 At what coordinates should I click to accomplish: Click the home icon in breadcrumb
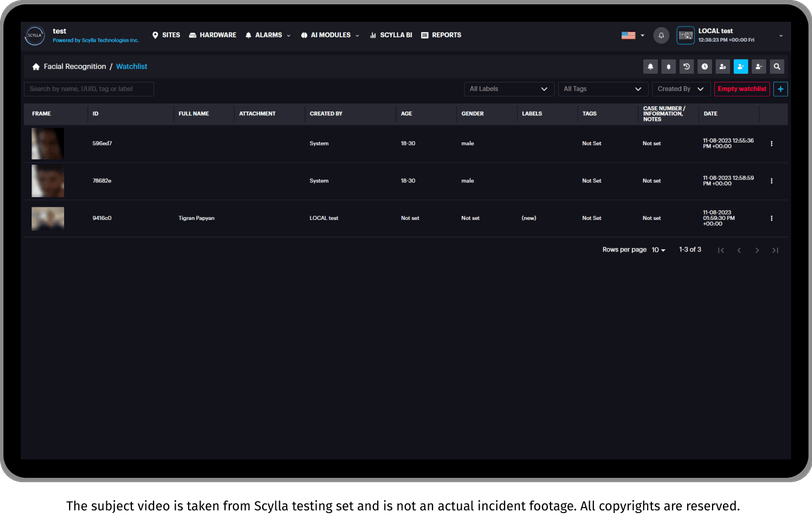coord(36,66)
